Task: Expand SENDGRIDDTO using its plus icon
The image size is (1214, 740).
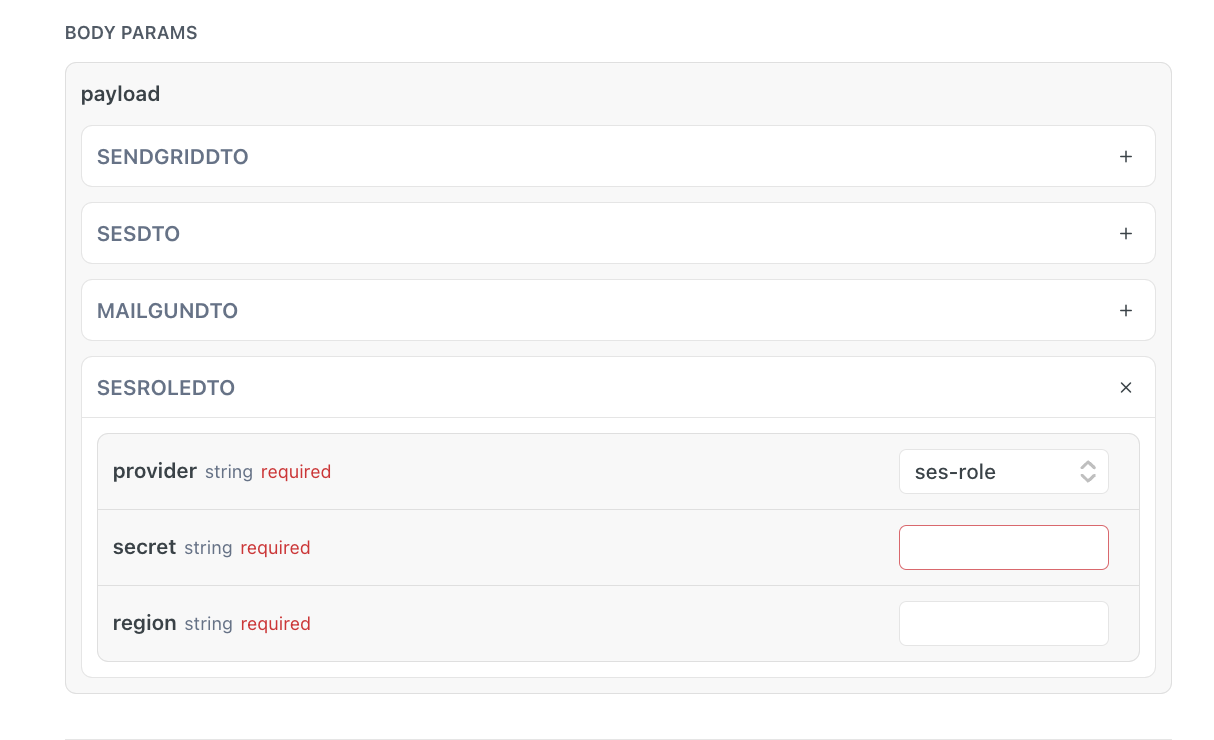Action: click(1126, 157)
